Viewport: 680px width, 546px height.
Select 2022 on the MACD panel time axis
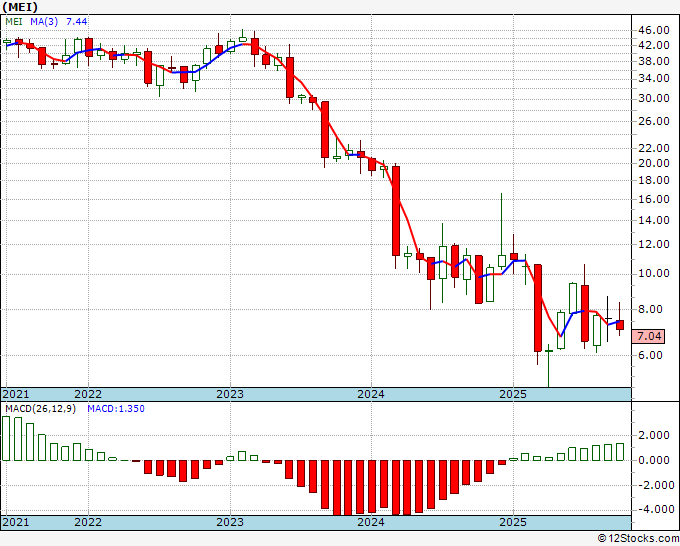pyautogui.click(x=88, y=522)
